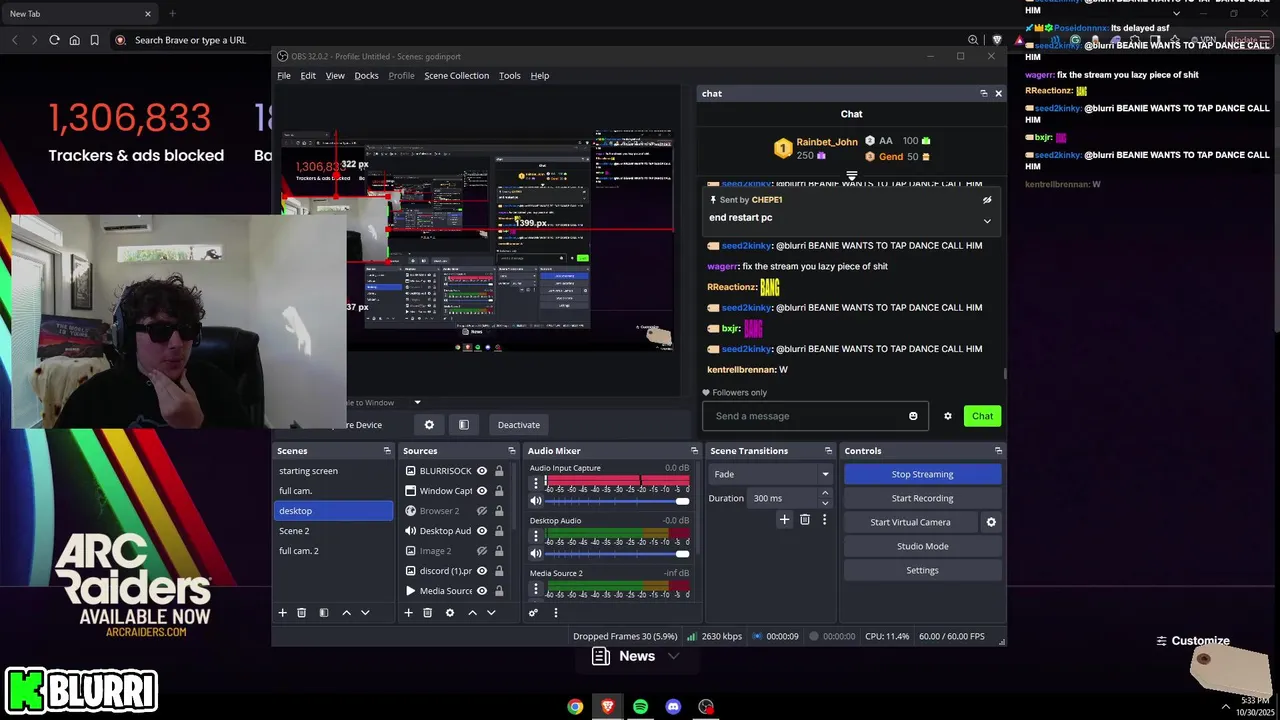The width and height of the screenshot is (1280, 720).
Task: Open OBS Settings from Controls
Action: [x=922, y=570]
